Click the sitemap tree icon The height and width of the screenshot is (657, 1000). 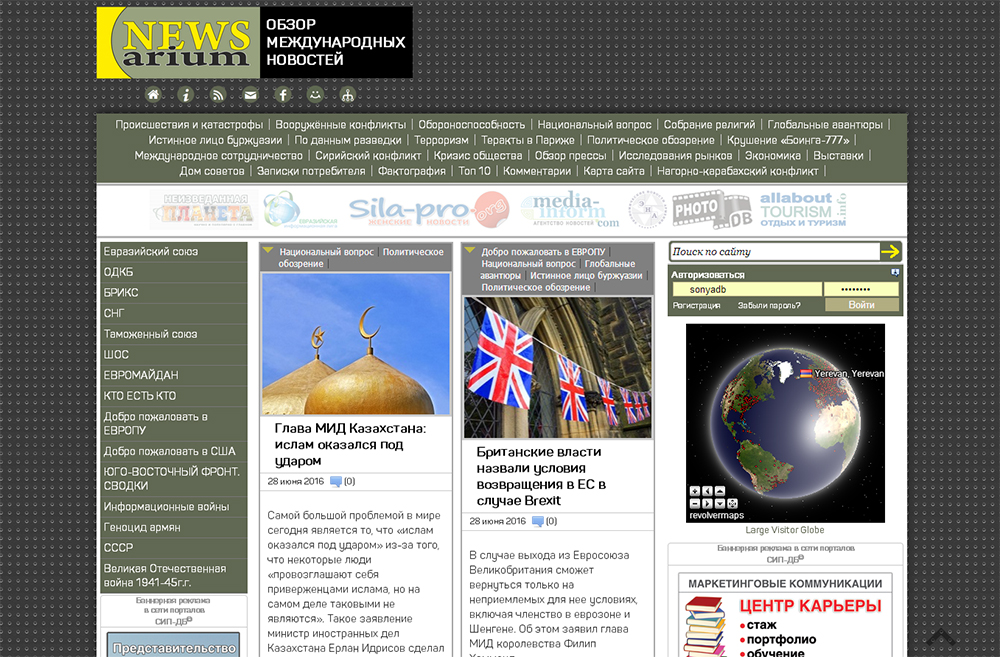pyautogui.click(x=347, y=95)
